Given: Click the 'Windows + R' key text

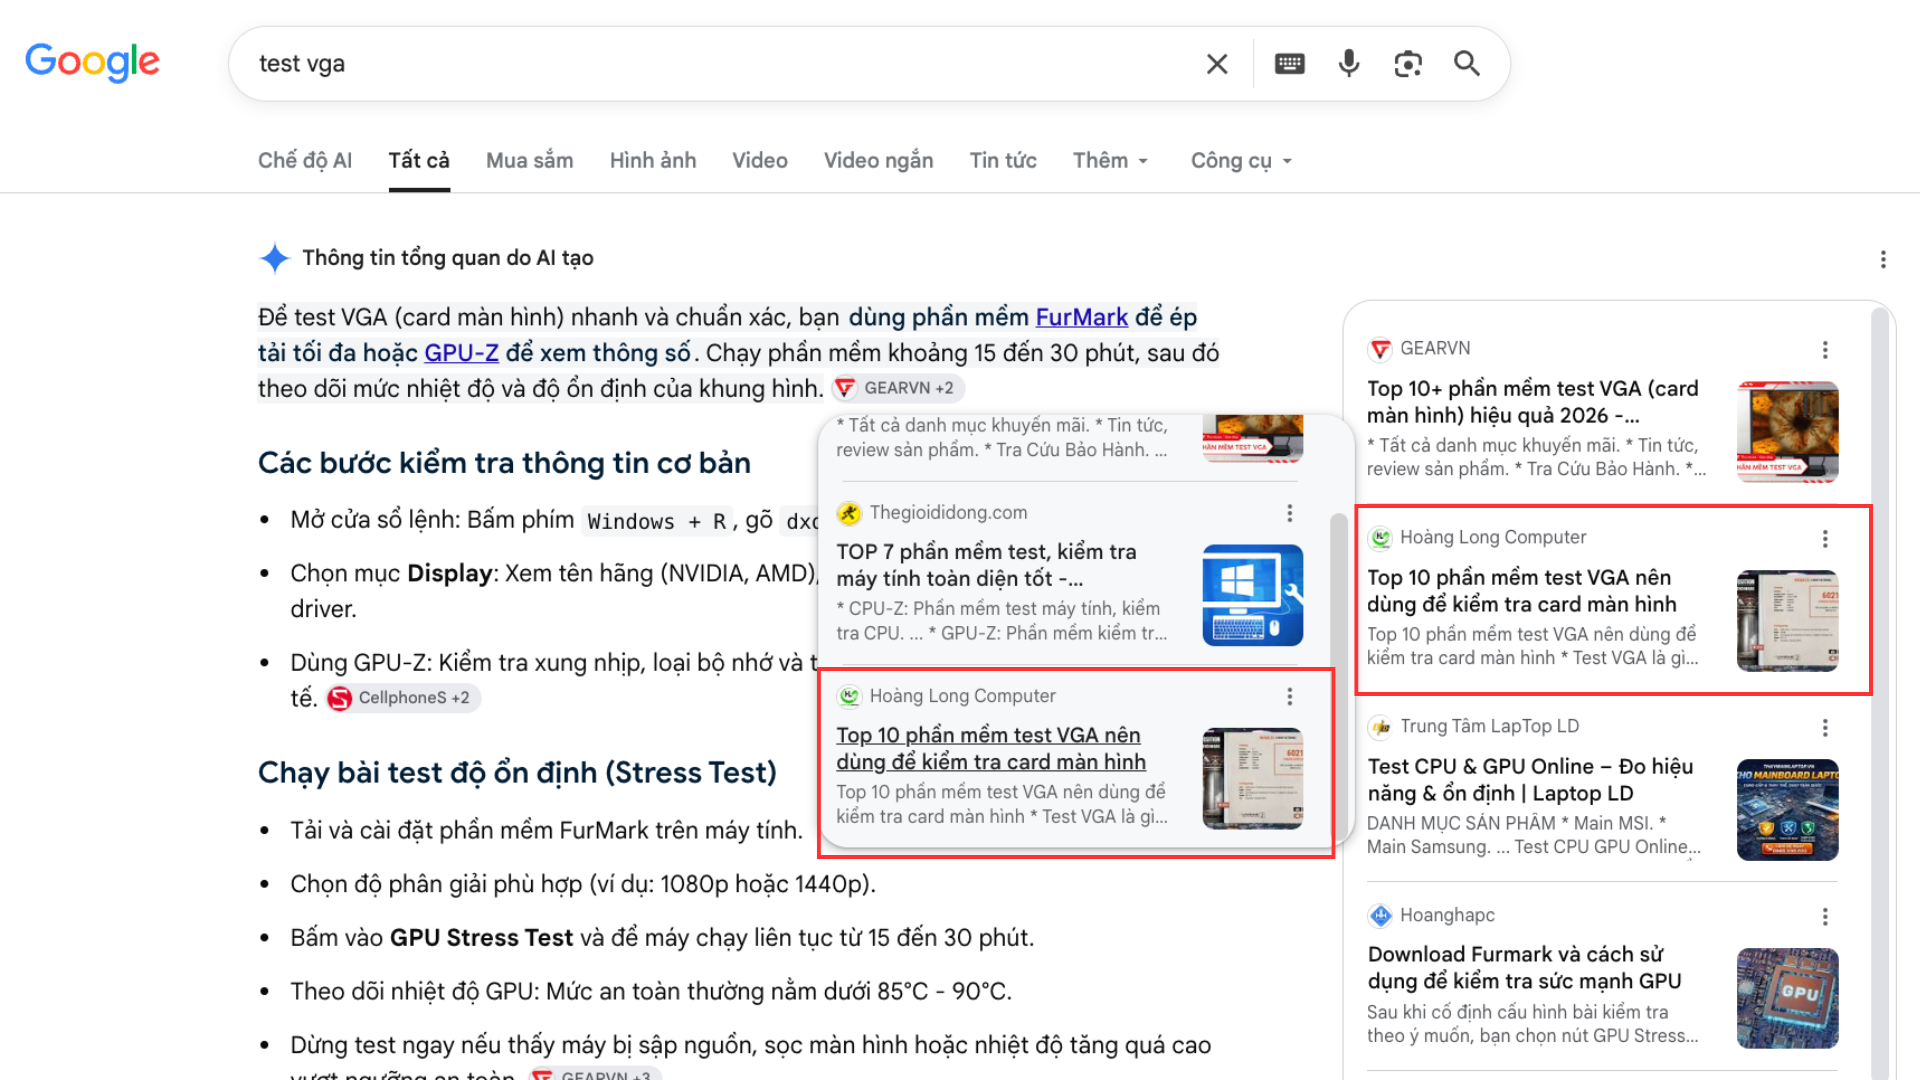Looking at the screenshot, I should pyautogui.click(x=657, y=521).
